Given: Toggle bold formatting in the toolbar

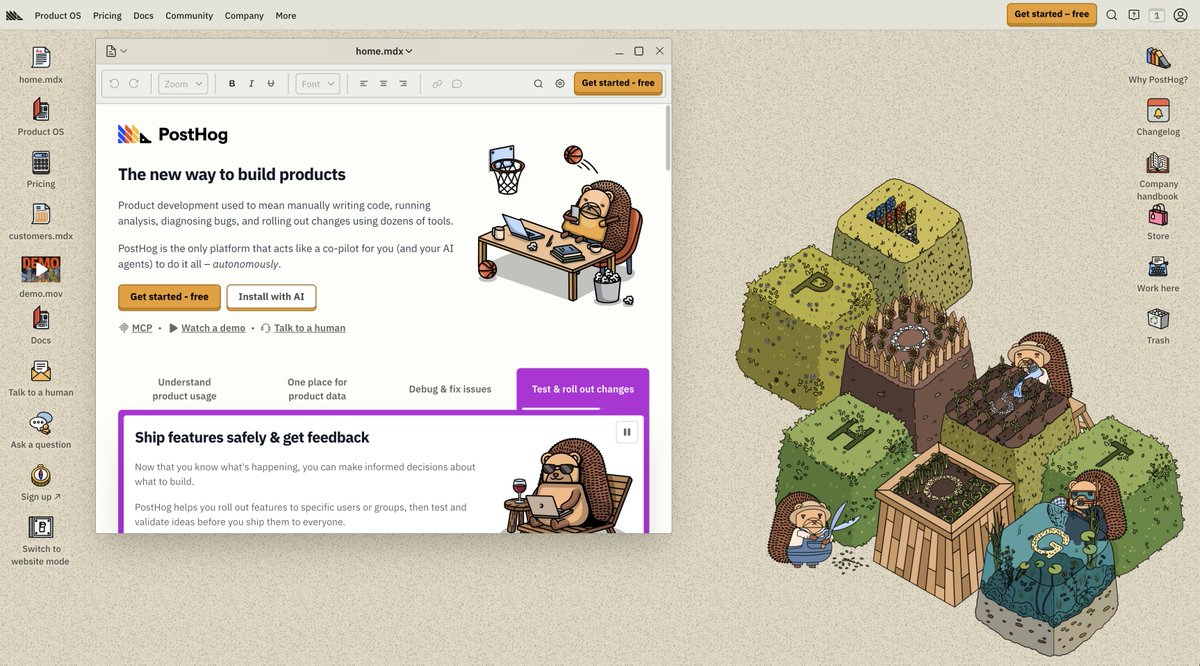Looking at the screenshot, I should (232, 84).
